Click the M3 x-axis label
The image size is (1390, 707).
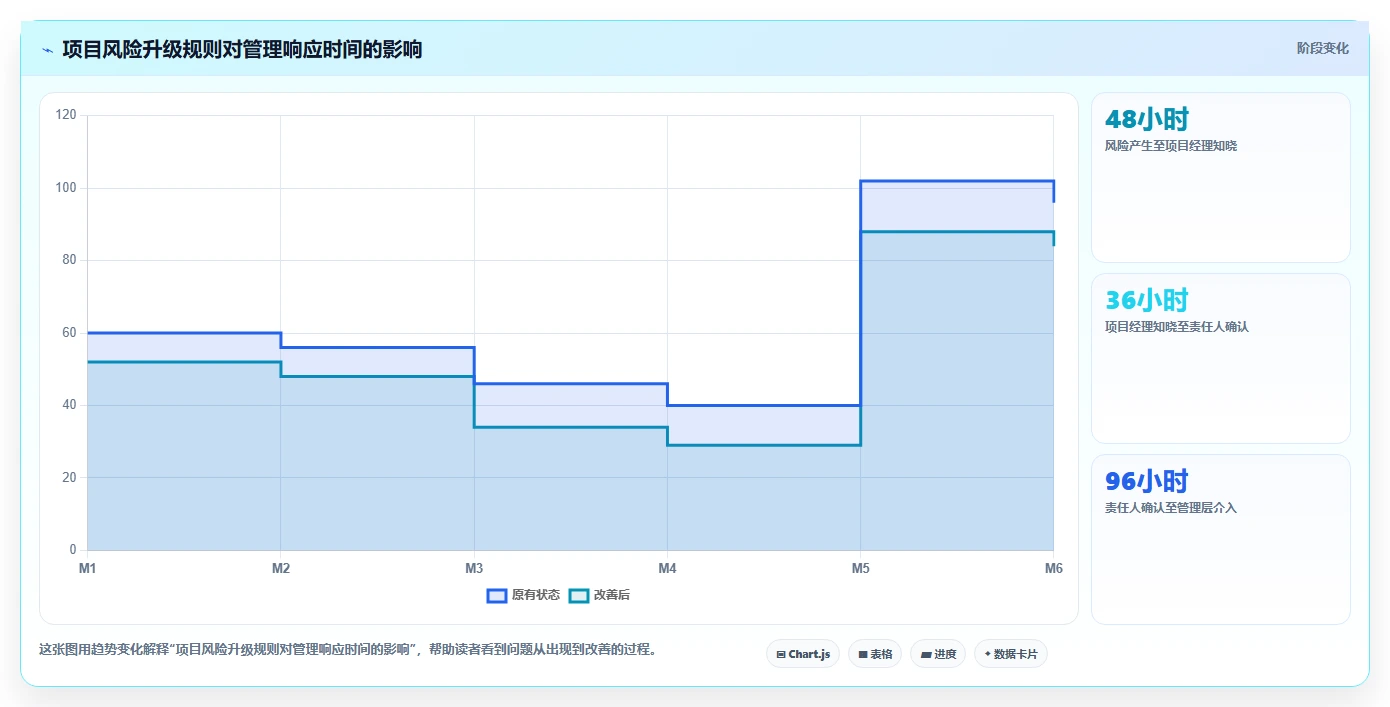(474, 568)
